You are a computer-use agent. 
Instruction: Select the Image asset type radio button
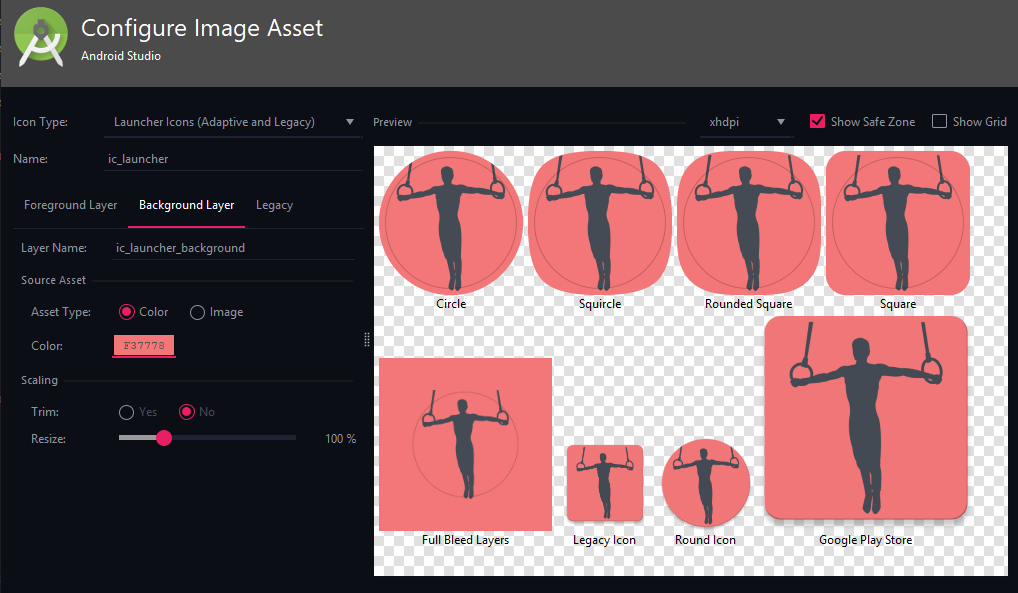click(x=197, y=312)
